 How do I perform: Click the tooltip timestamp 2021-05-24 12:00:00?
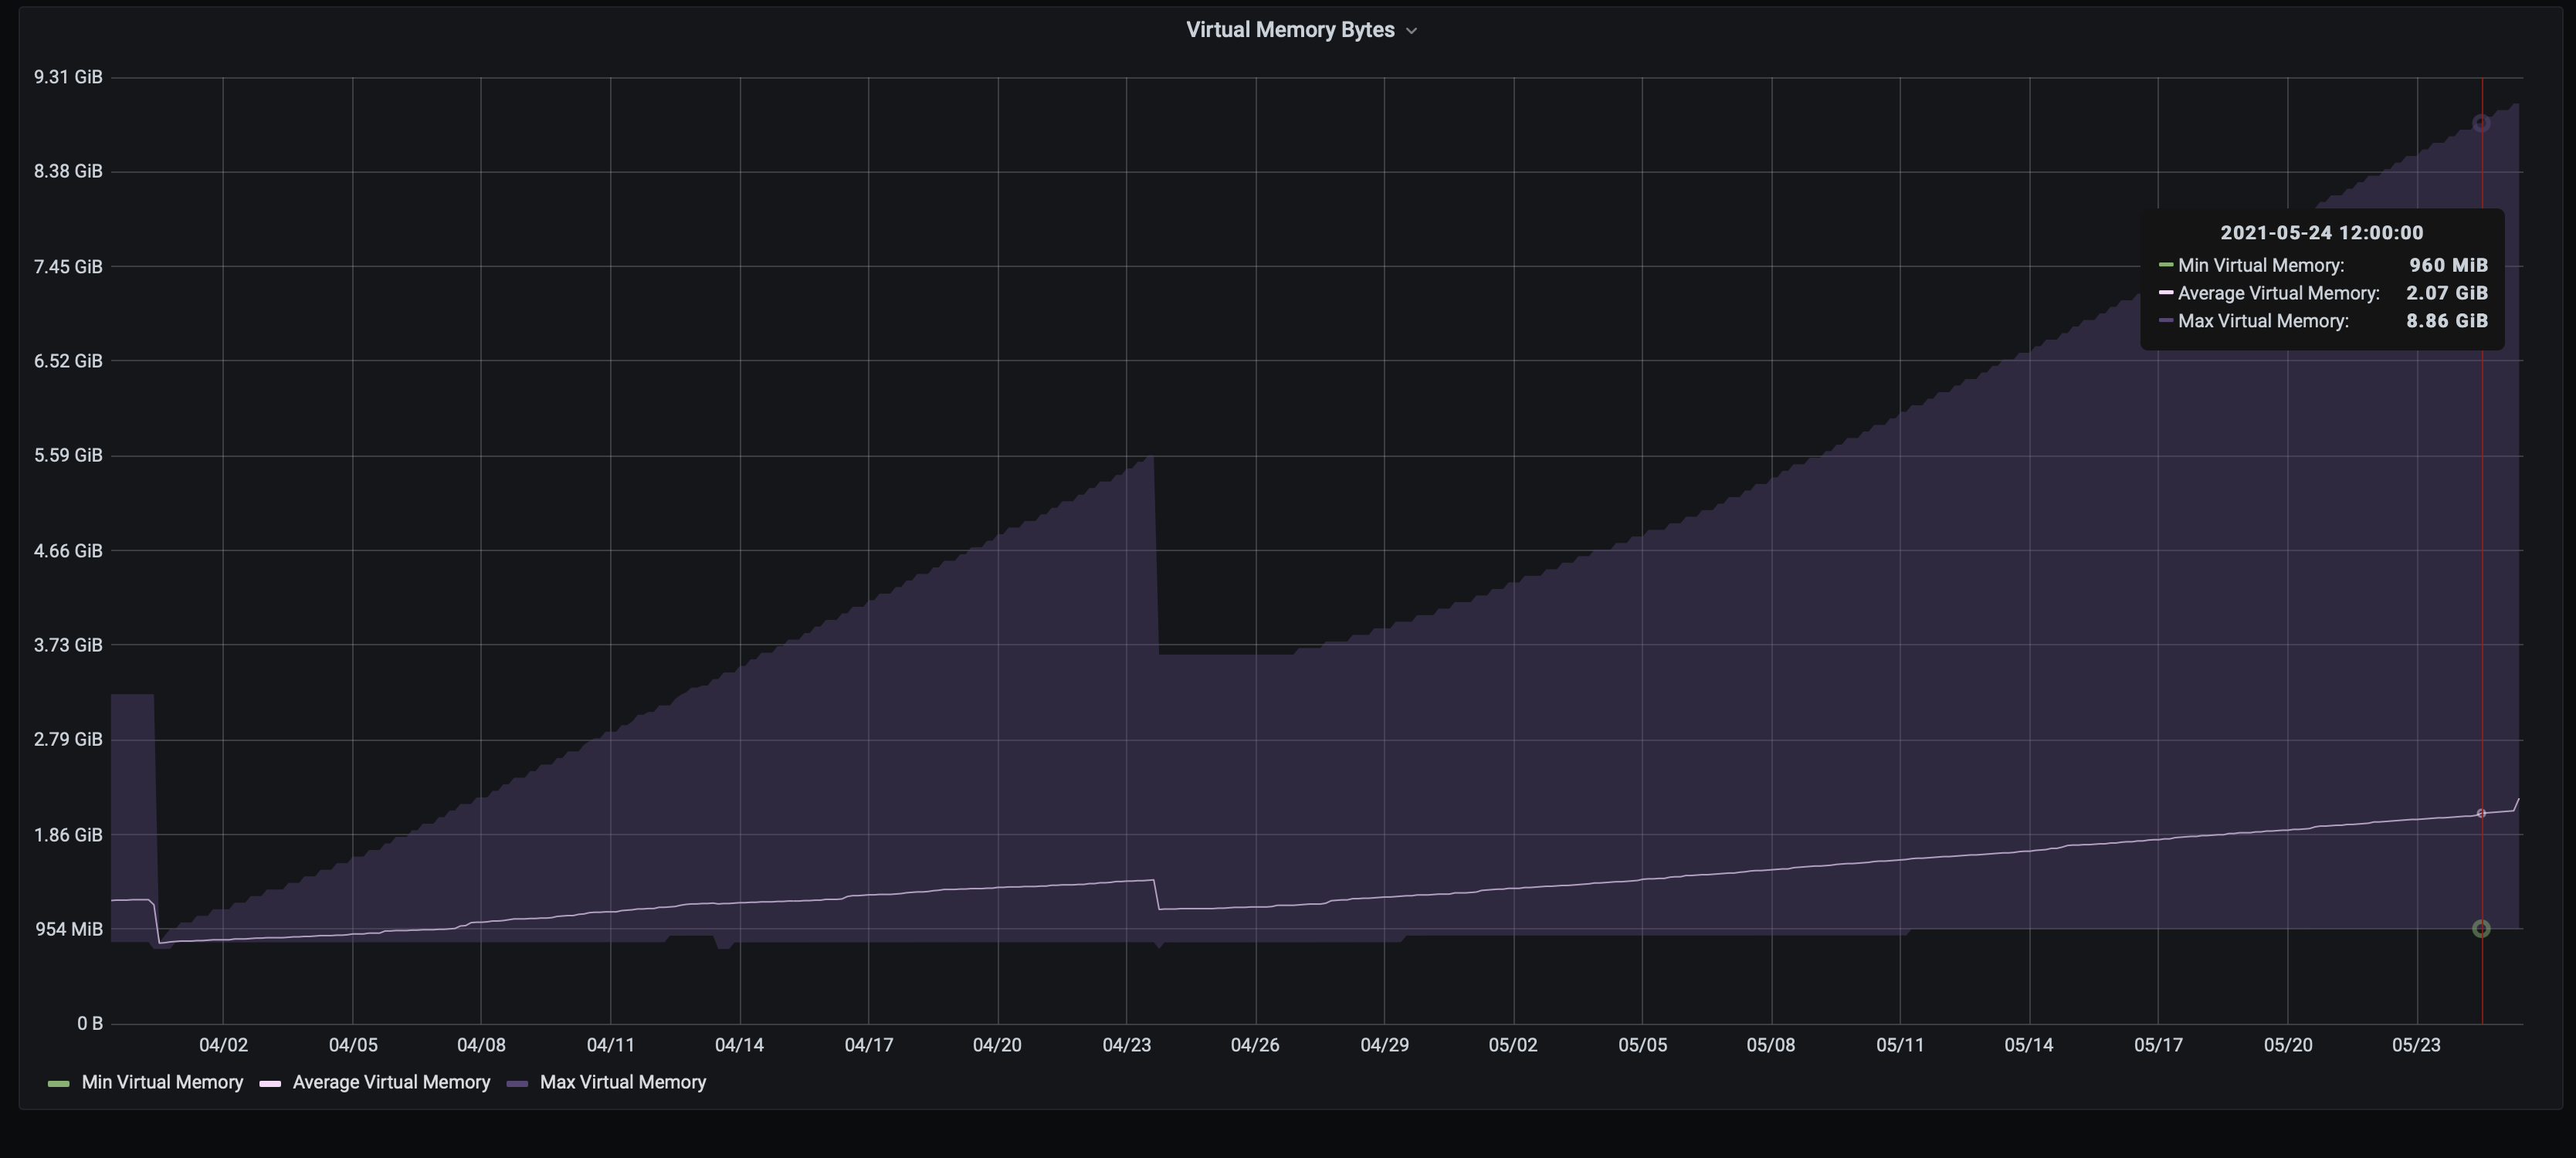[2321, 233]
